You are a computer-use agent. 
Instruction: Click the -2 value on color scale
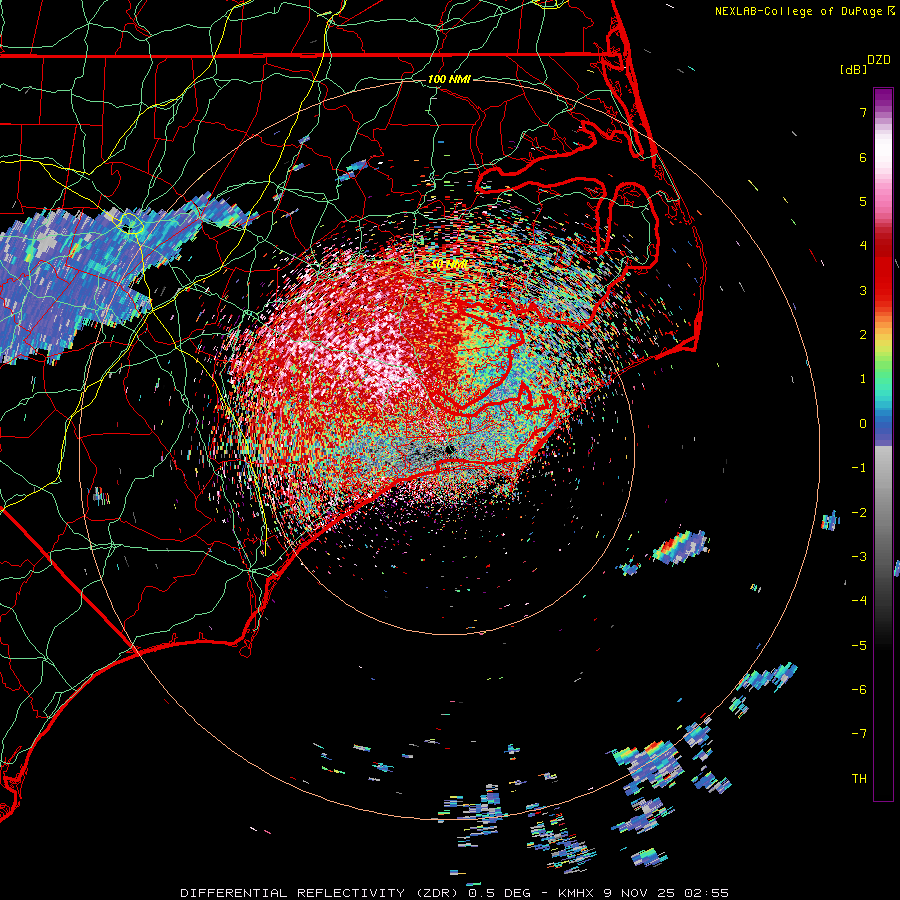pos(859,513)
